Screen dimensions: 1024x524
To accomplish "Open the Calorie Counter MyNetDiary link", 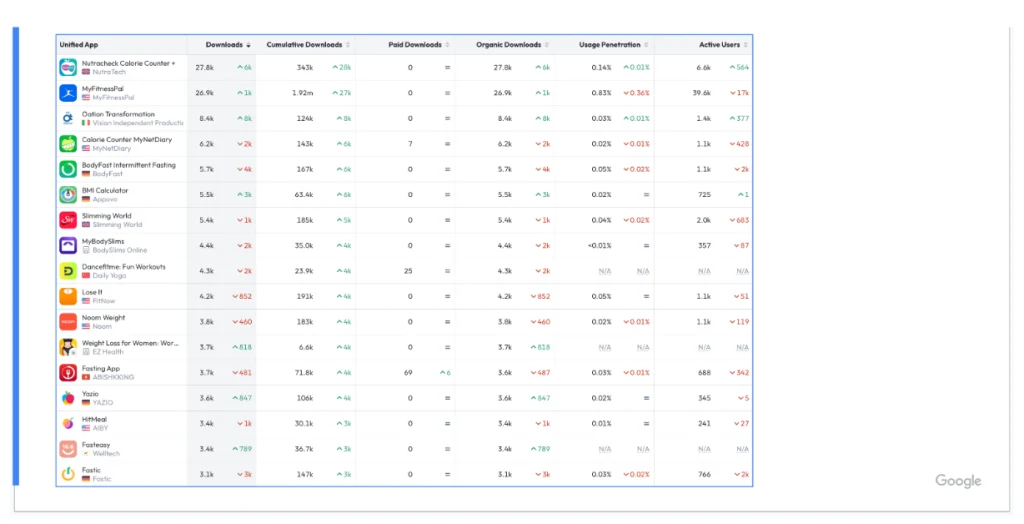I will click(126, 140).
